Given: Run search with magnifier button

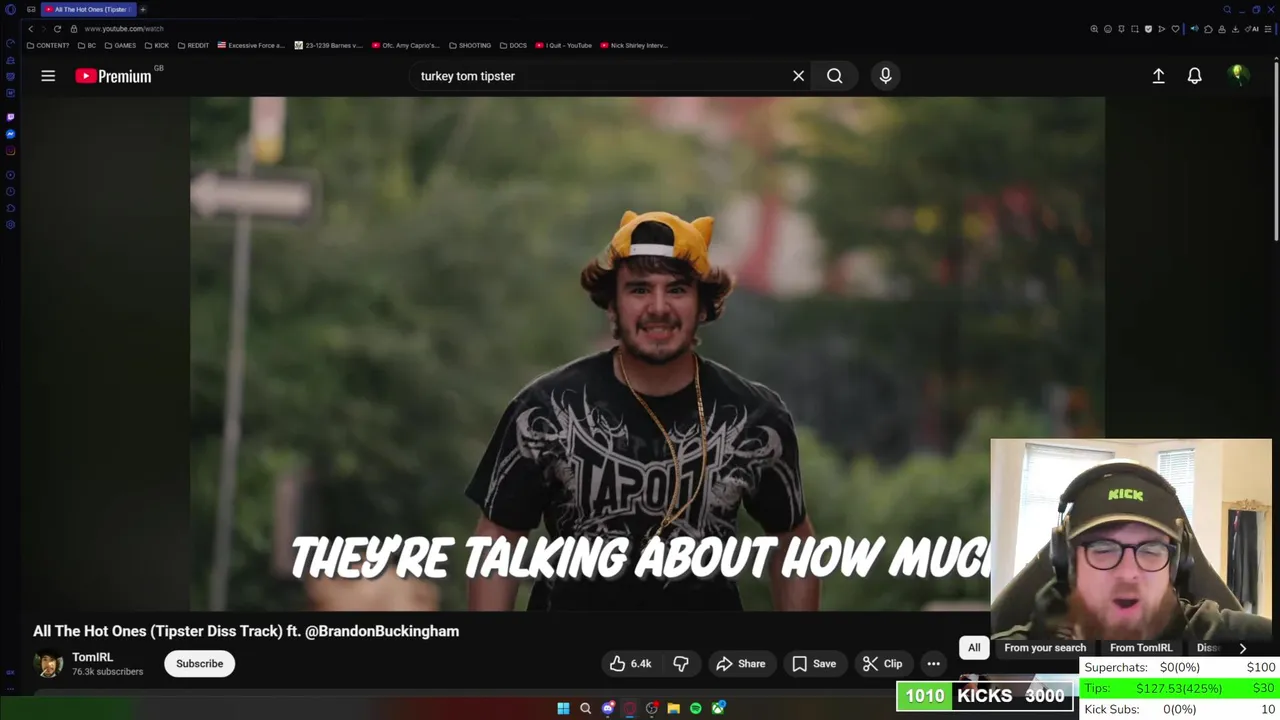Looking at the screenshot, I should pos(834,76).
